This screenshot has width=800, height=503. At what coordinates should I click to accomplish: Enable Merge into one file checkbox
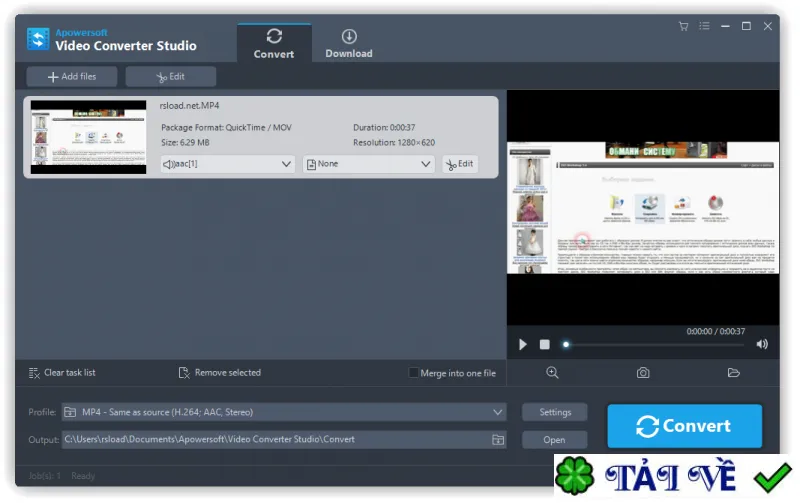click(413, 373)
